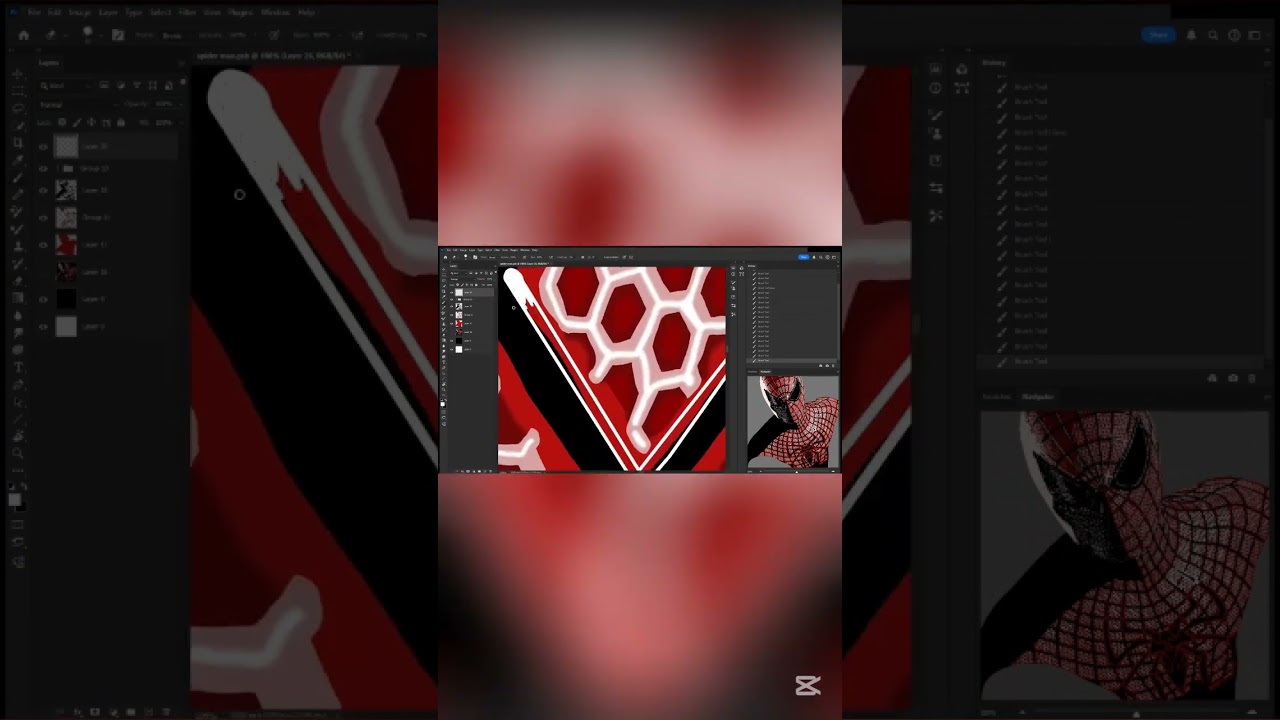Filter for type layers icon in dimmed Layers panel
Image resolution: width=1280 pixels, height=720 pixels.
136,85
